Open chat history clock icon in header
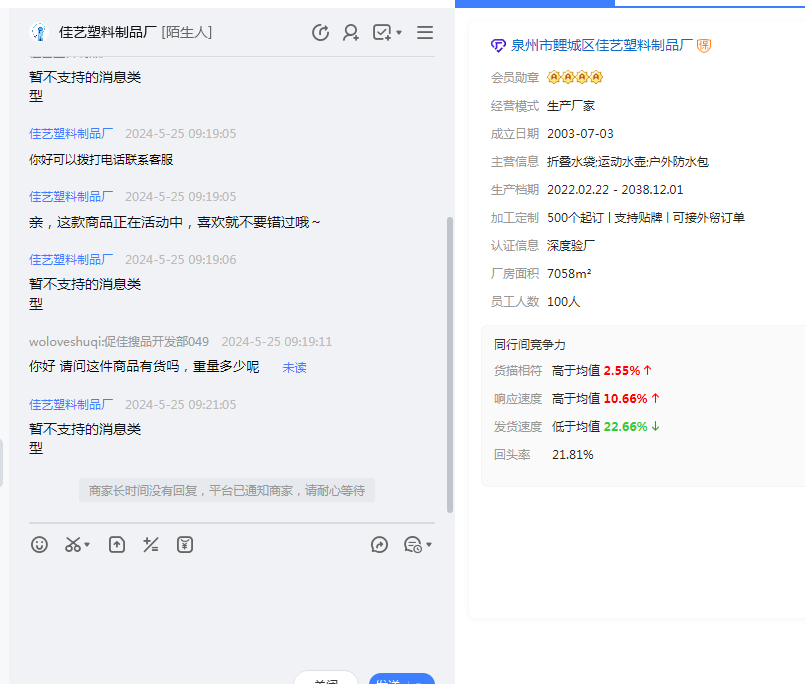The width and height of the screenshot is (805, 684). (x=320, y=33)
